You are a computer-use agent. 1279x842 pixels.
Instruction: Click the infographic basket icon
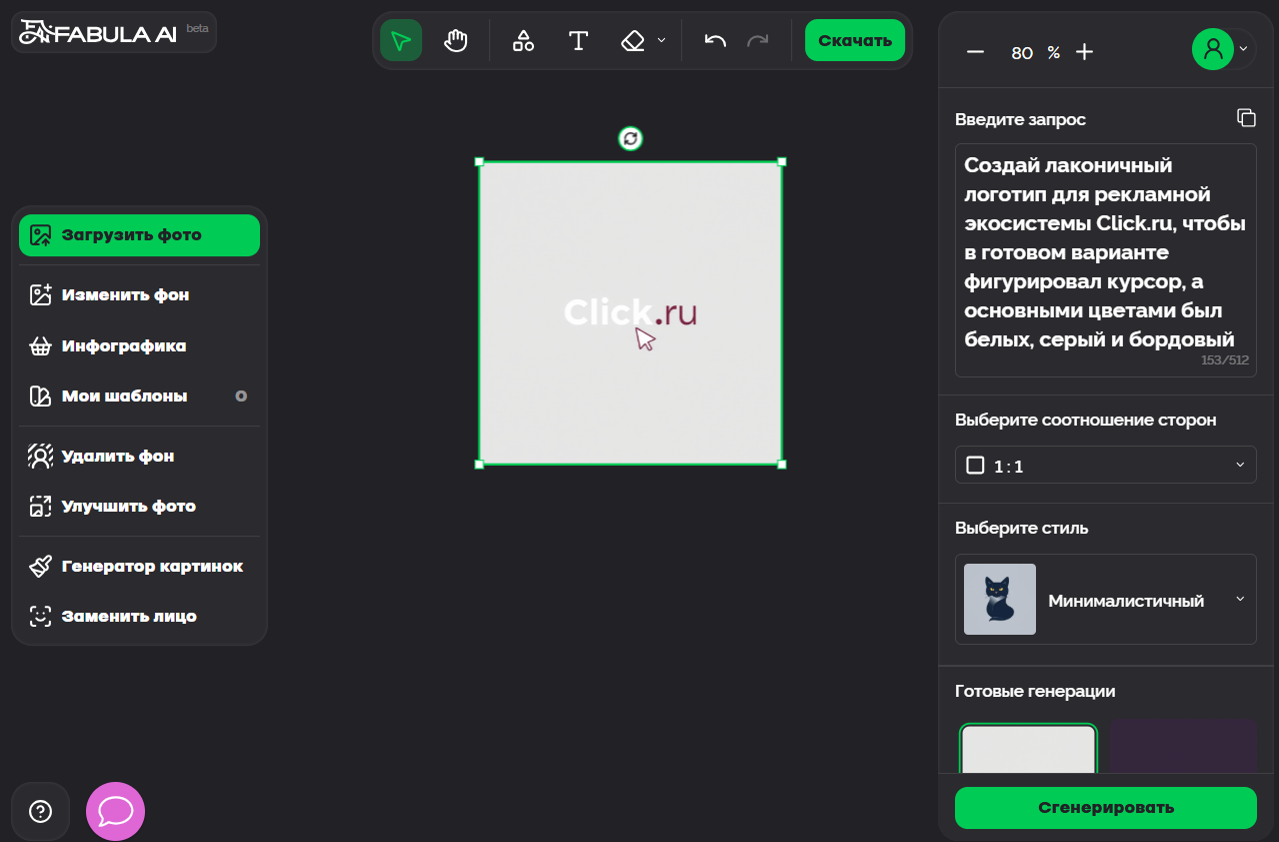[x=40, y=346]
